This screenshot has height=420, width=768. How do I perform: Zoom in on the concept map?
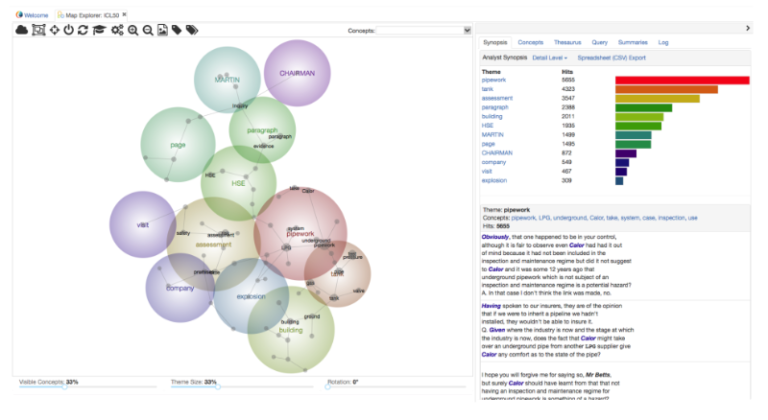coord(133,31)
